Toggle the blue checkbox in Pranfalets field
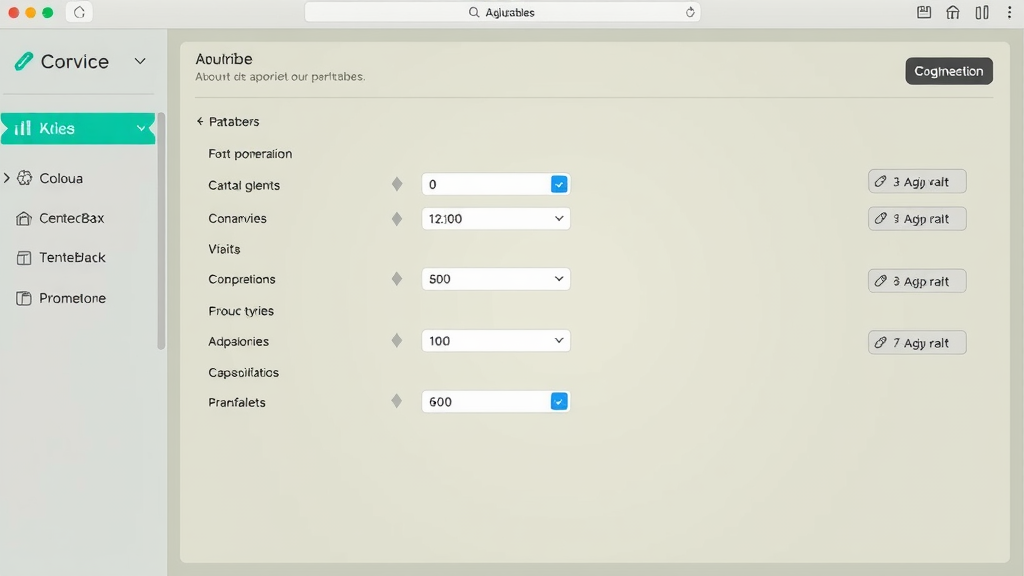1024x576 pixels. pos(559,401)
